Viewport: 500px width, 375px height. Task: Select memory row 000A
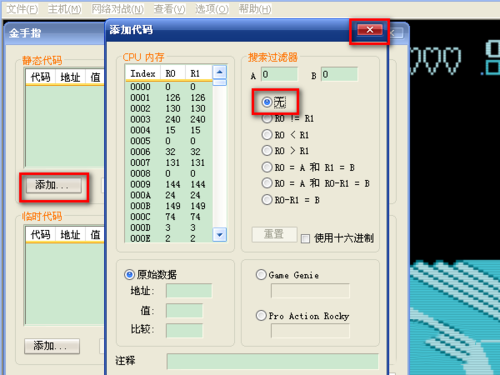(169, 195)
